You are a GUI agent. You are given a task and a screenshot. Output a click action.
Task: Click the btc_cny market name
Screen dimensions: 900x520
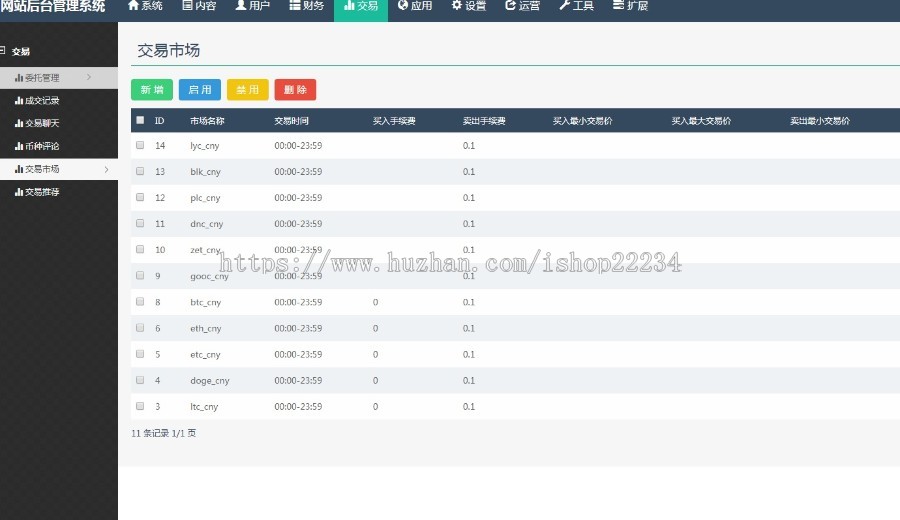[x=205, y=302]
